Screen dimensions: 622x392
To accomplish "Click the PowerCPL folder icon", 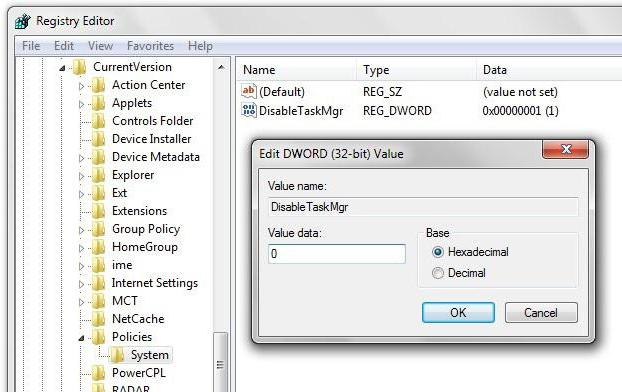I will tap(98, 373).
